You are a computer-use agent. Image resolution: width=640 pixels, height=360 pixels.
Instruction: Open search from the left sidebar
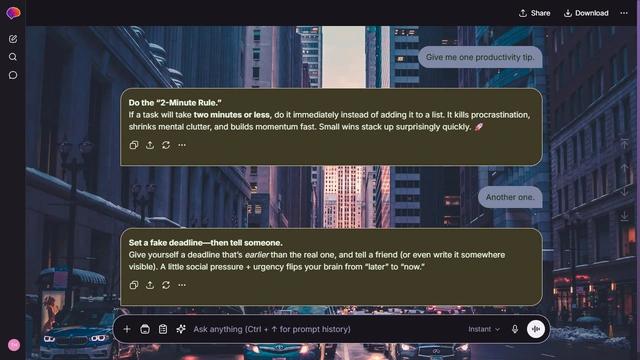click(x=13, y=57)
